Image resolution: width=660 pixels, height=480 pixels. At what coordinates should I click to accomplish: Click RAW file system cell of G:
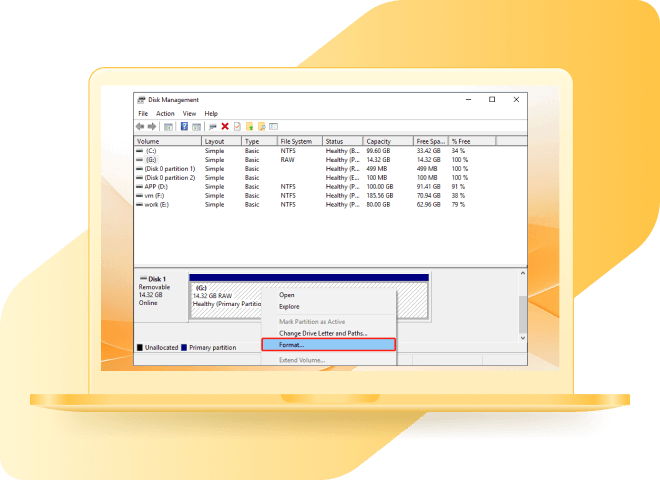tap(287, 160)
